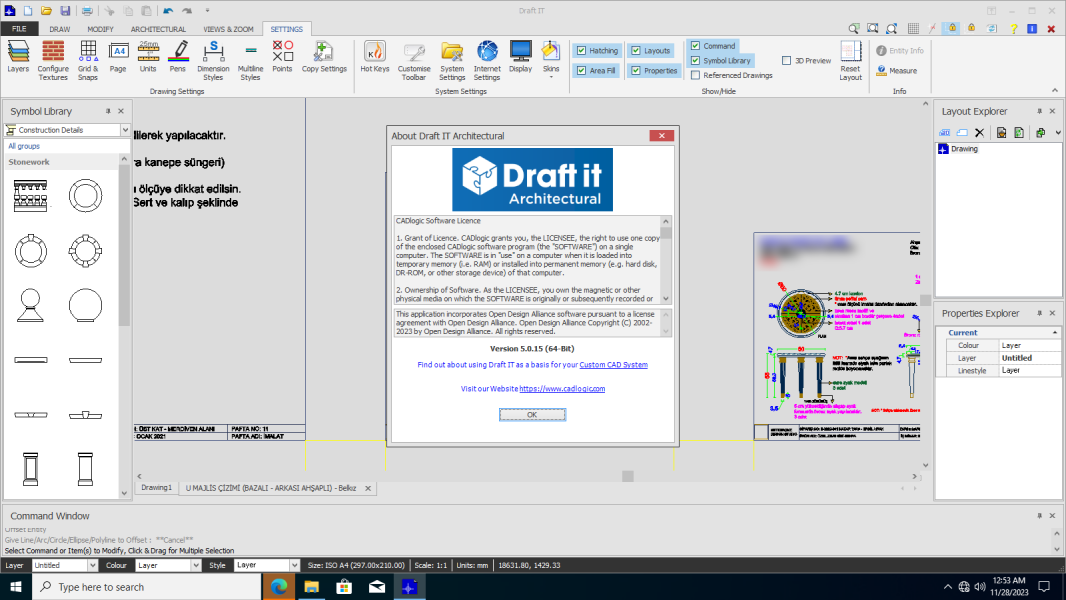Toggle the Properties checkbox
This screenshot has height=600, width=1066.
636,70
